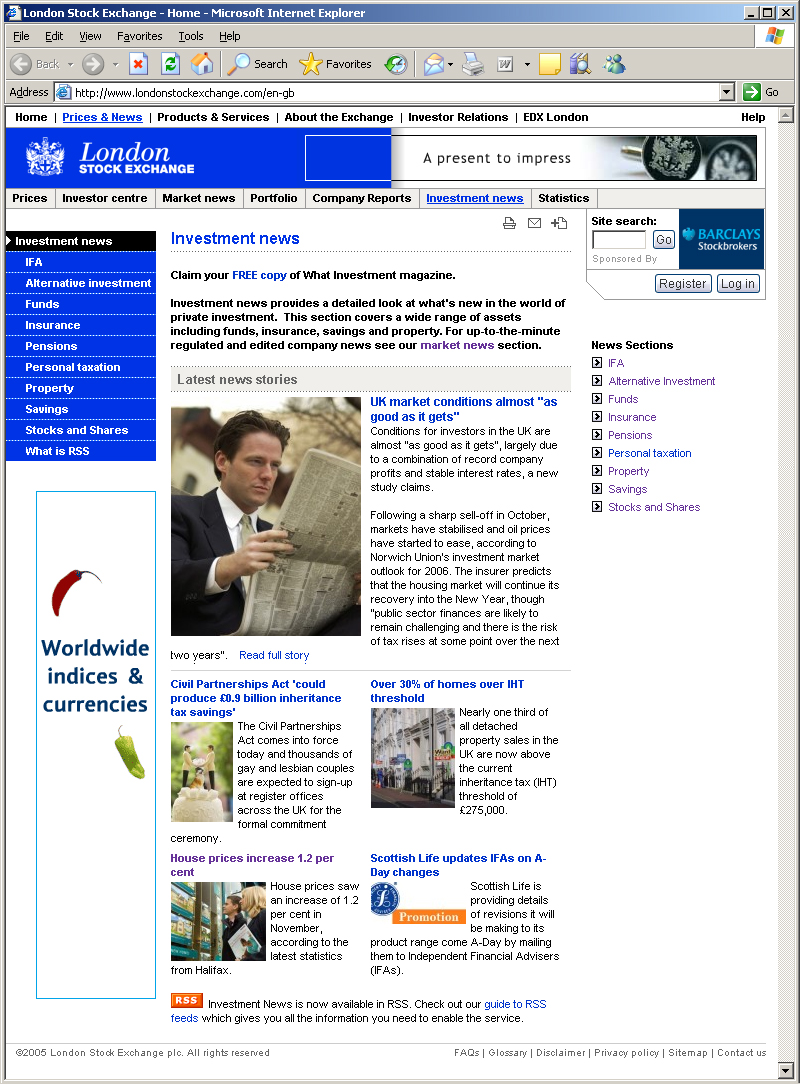Image resolution: width=800 pixels, height=1085 pixels.
Task: Open Stocks and Shares in News Sections
Action: 654,507
